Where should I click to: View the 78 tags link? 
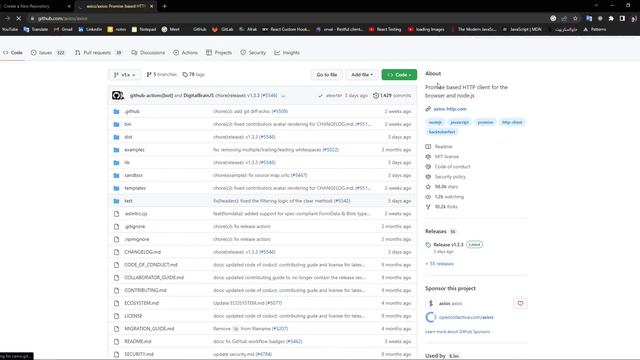click(193, 75)
